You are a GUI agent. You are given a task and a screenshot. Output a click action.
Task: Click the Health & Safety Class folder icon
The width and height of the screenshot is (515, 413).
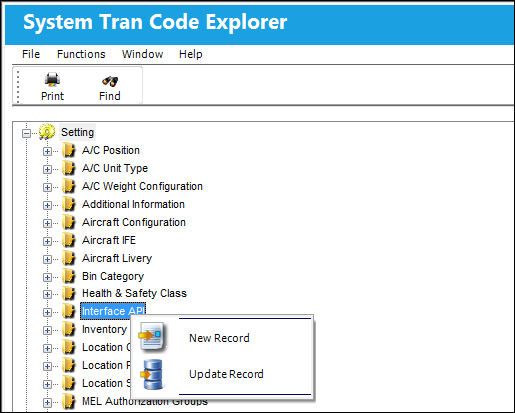pos(69,293)
